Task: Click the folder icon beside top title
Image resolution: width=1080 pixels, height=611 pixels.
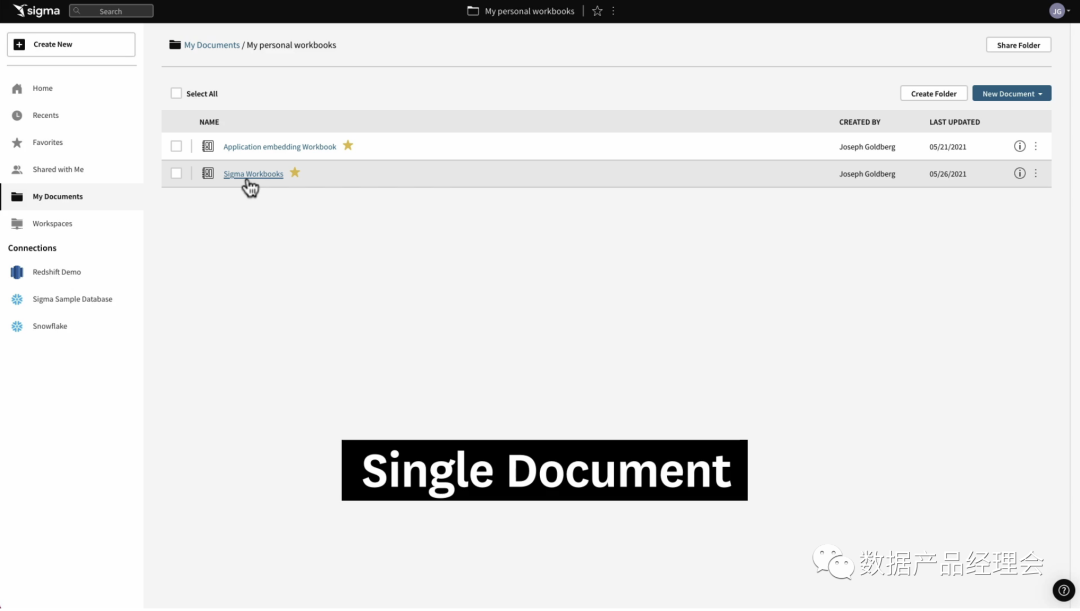Action: tap(472, 11)
